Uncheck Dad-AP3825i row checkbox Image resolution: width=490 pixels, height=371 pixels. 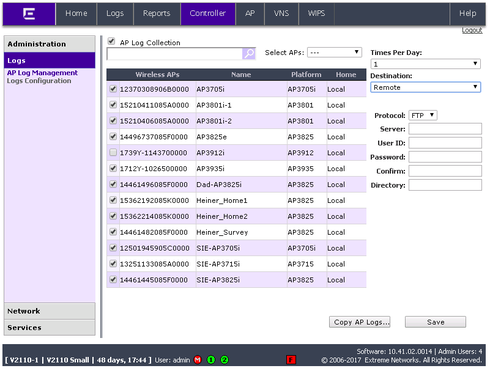point(113,184)
